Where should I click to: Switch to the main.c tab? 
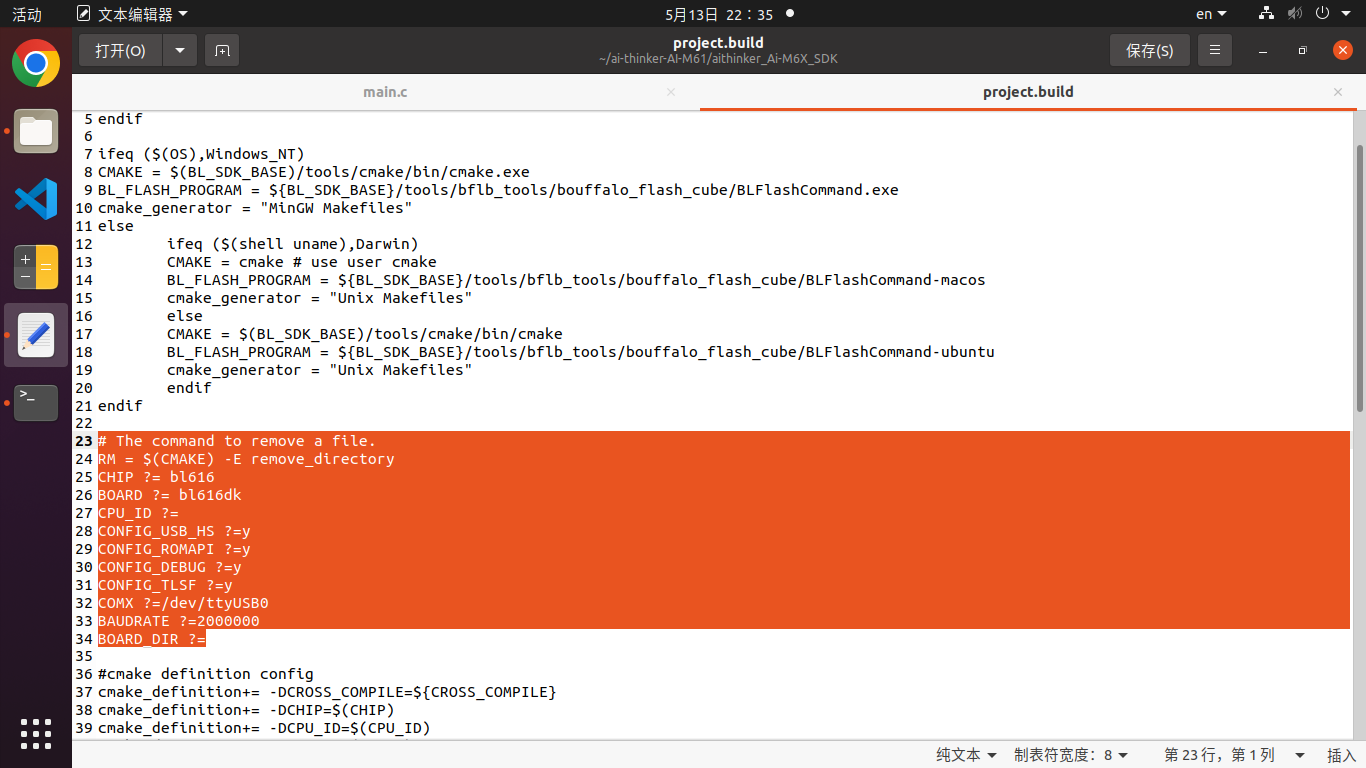[x=385, y=92]
